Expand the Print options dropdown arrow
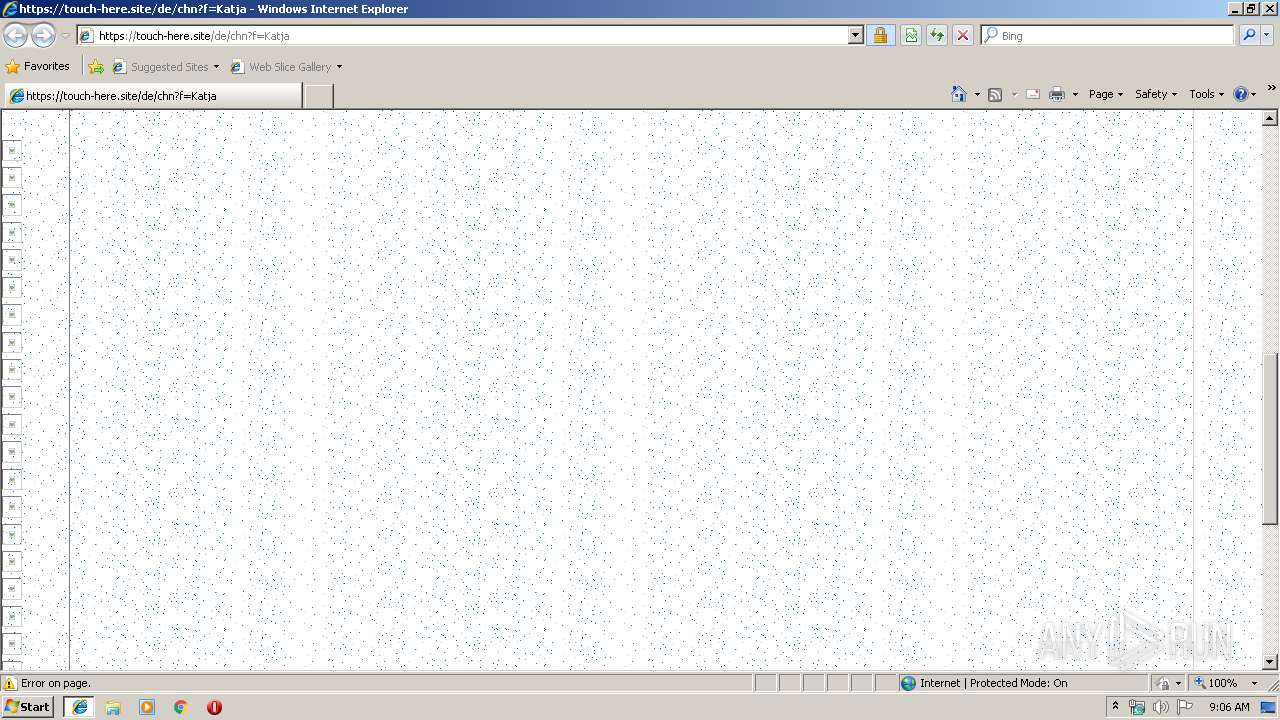This screenshot has height=720, width=1280. [x=1075, y=94]
